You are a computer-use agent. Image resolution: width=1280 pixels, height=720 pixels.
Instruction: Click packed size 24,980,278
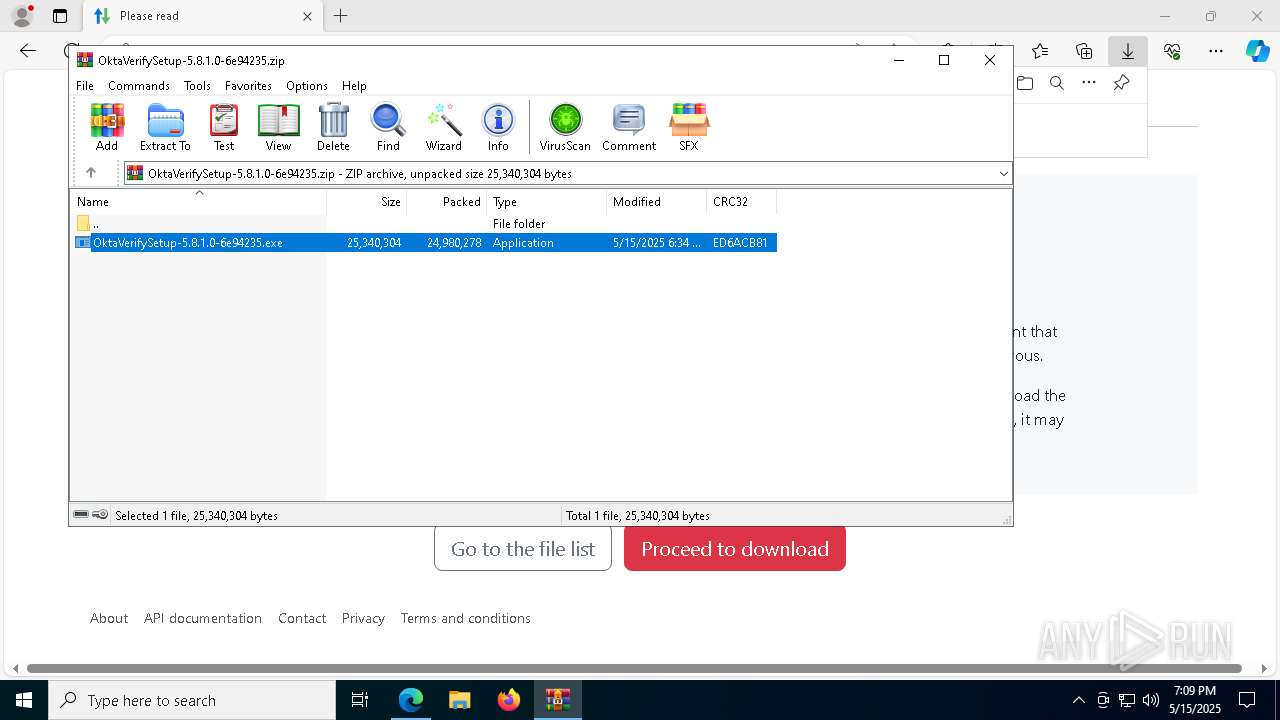click(x=454, y=243)
